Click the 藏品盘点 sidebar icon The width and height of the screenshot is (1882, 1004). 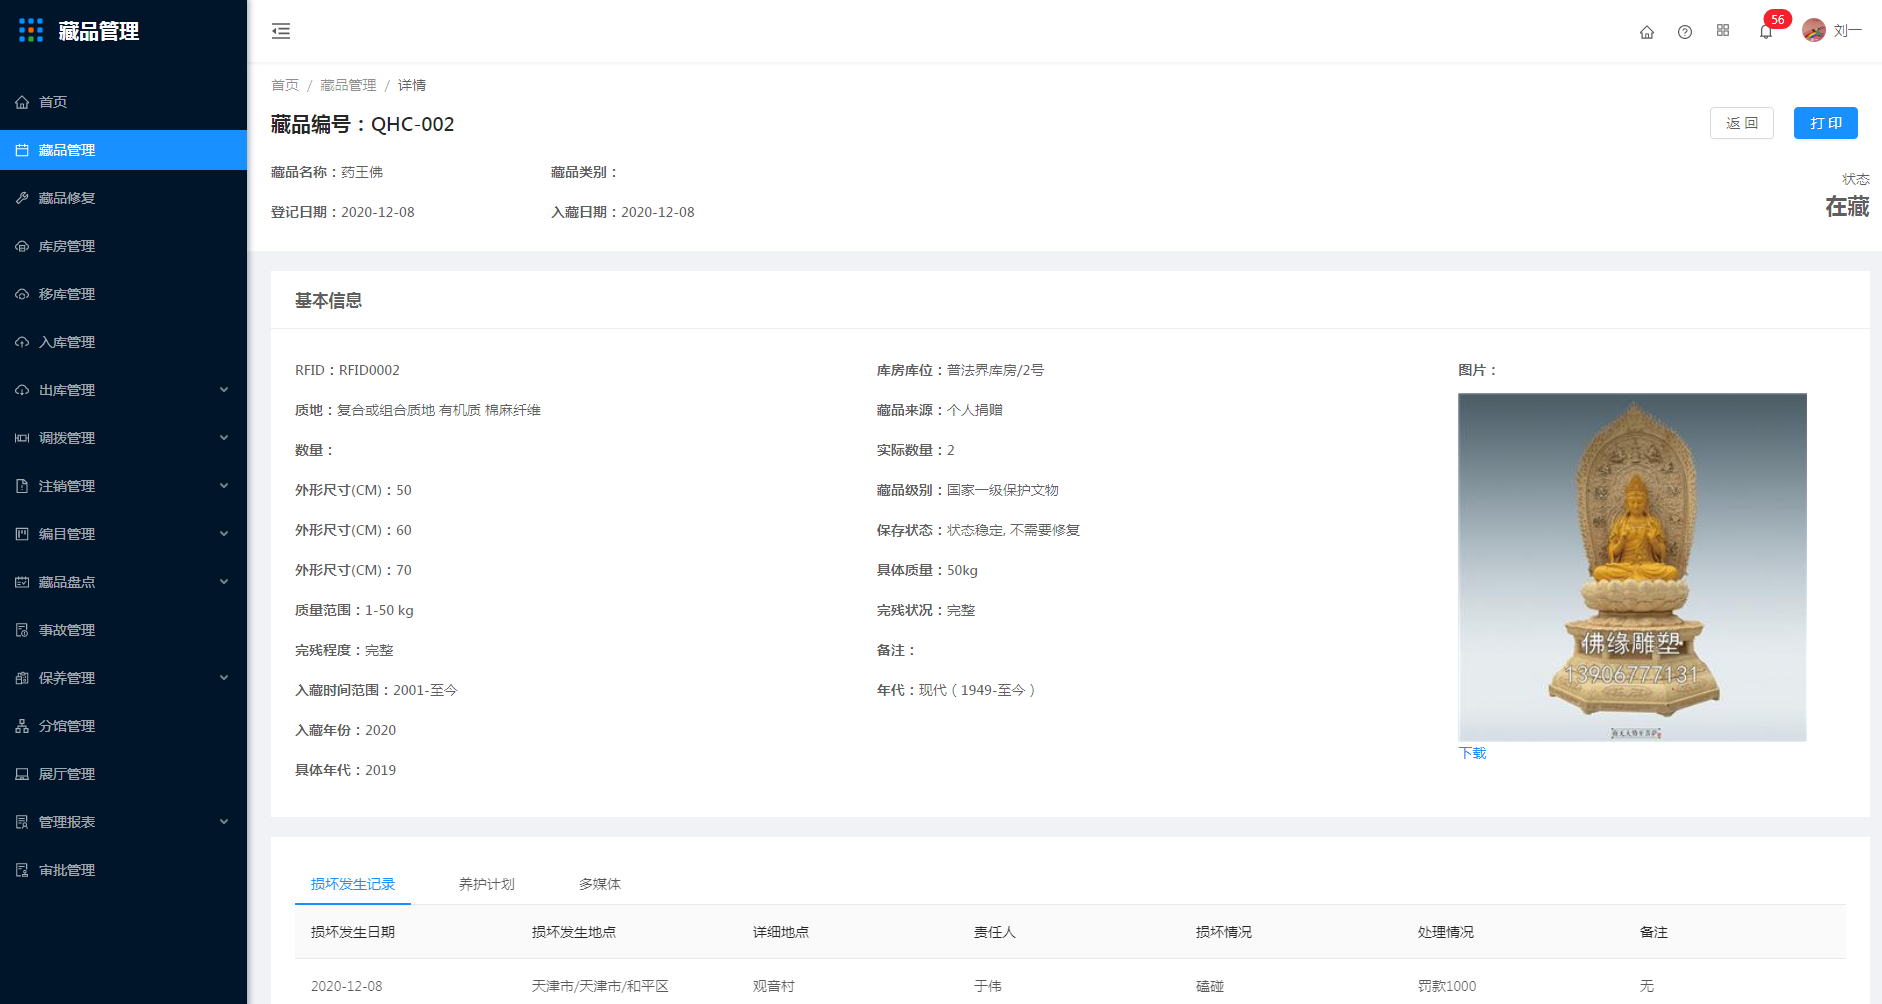click(22, 582)
